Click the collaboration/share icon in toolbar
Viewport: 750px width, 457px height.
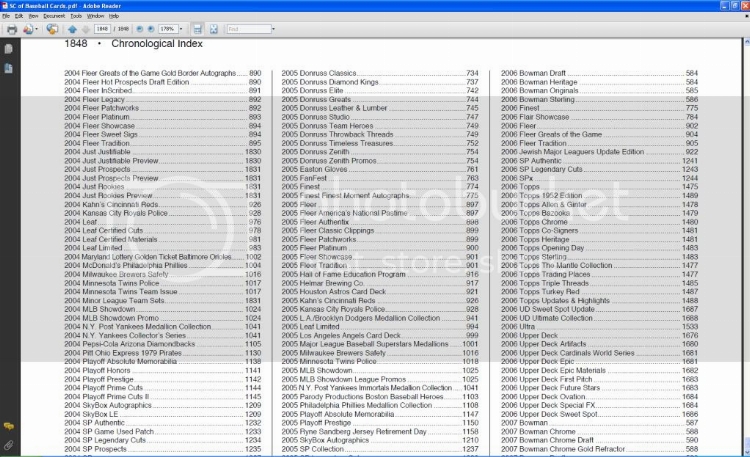tap(52, 29)
